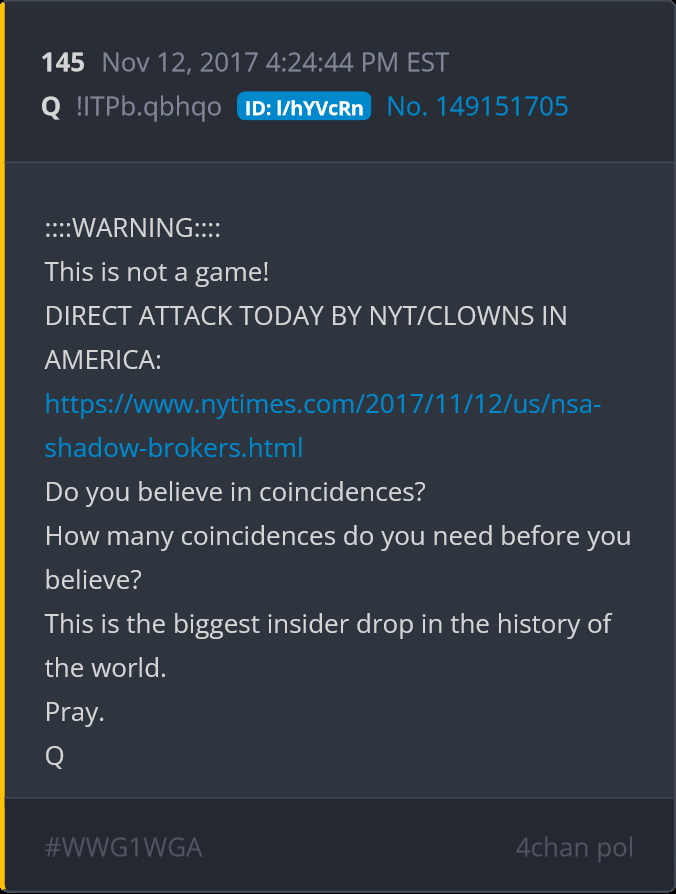This screenshot has width=676, height=894.
Task: Click the ::::WARNING:::: heading line
Action: pos(133,227)
